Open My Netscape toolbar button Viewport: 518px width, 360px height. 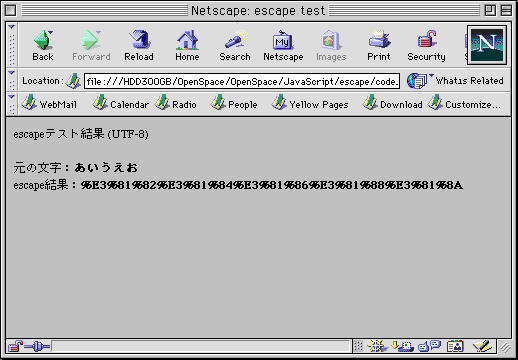(283, 46)
